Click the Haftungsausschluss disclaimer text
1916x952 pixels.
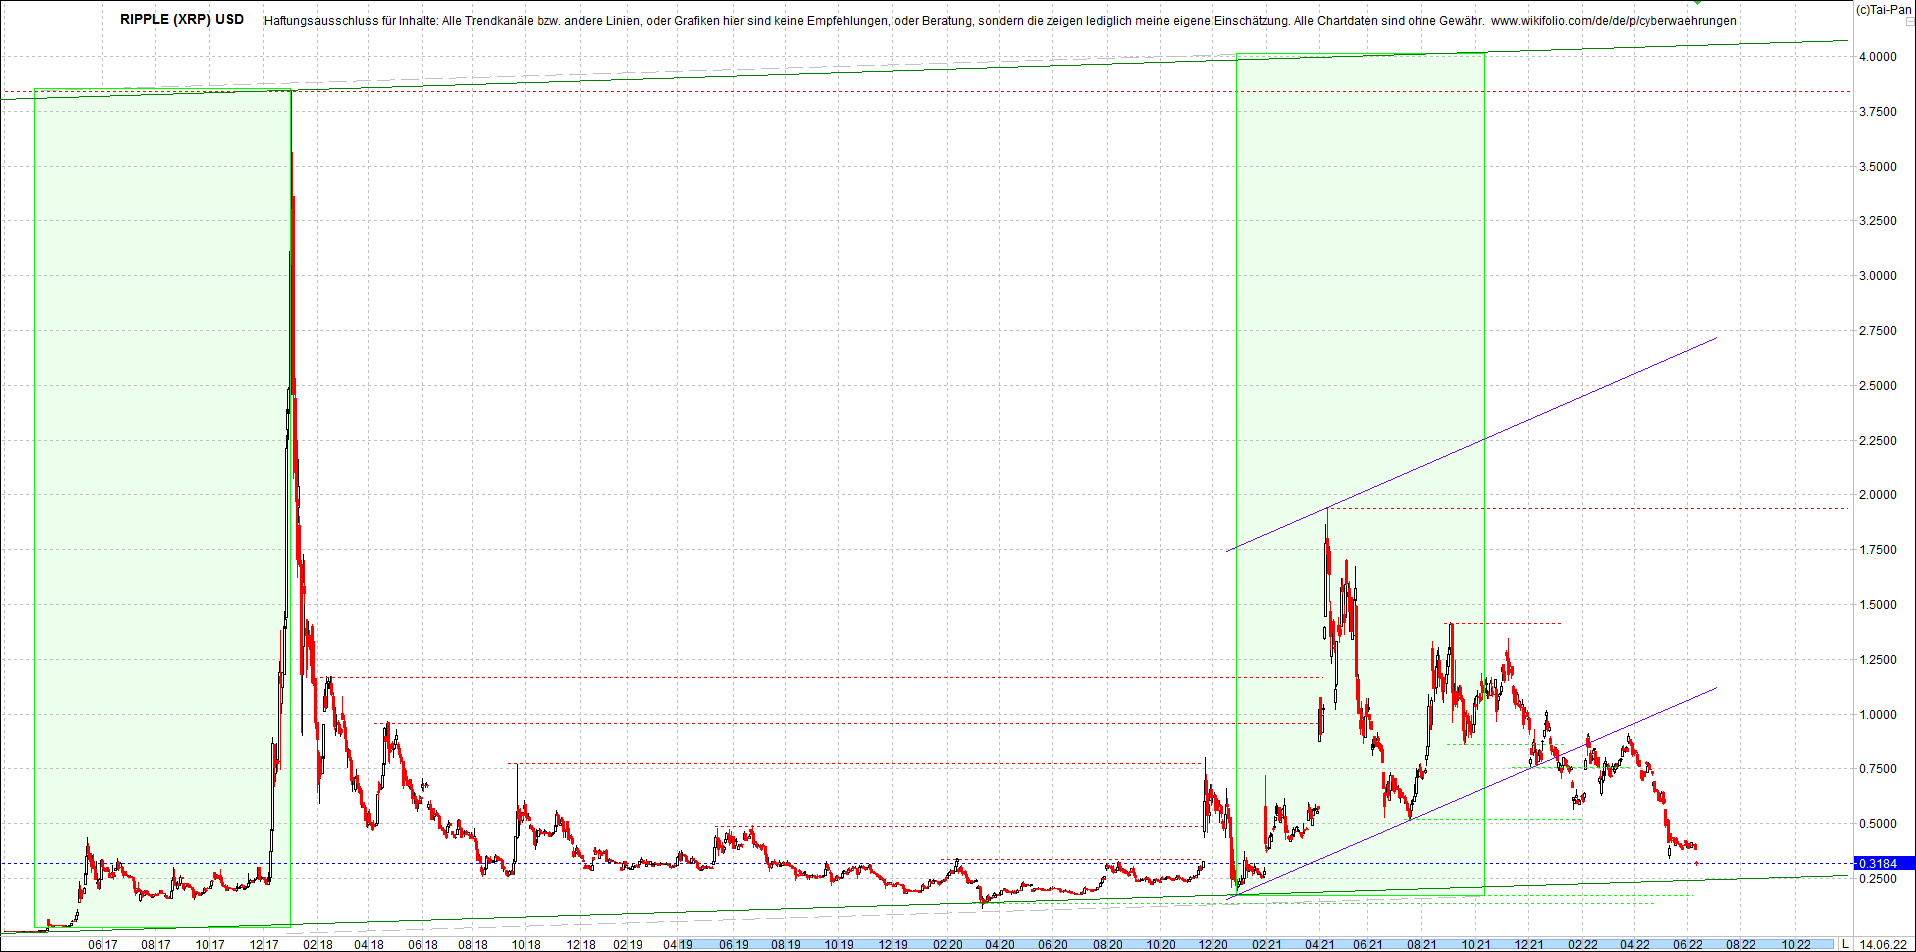click(875, 21)
